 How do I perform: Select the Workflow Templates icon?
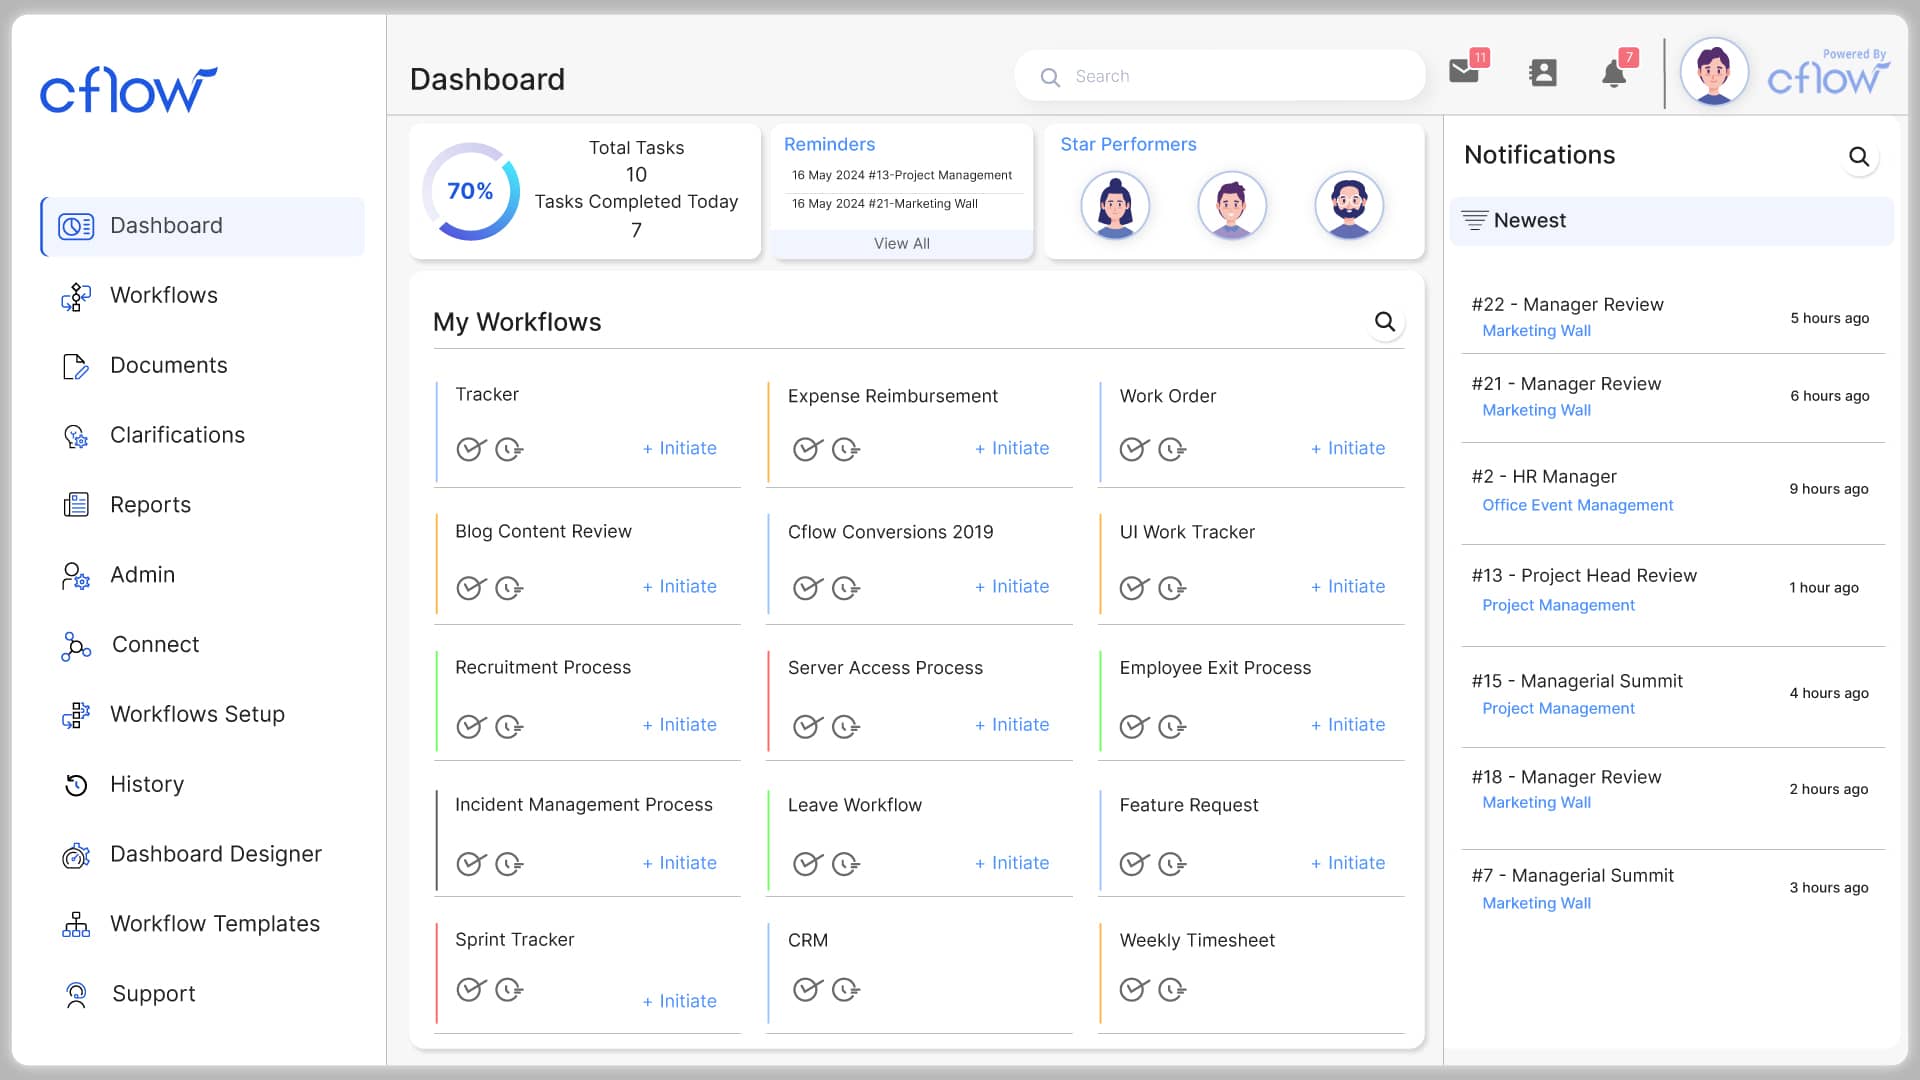point(76,925)
